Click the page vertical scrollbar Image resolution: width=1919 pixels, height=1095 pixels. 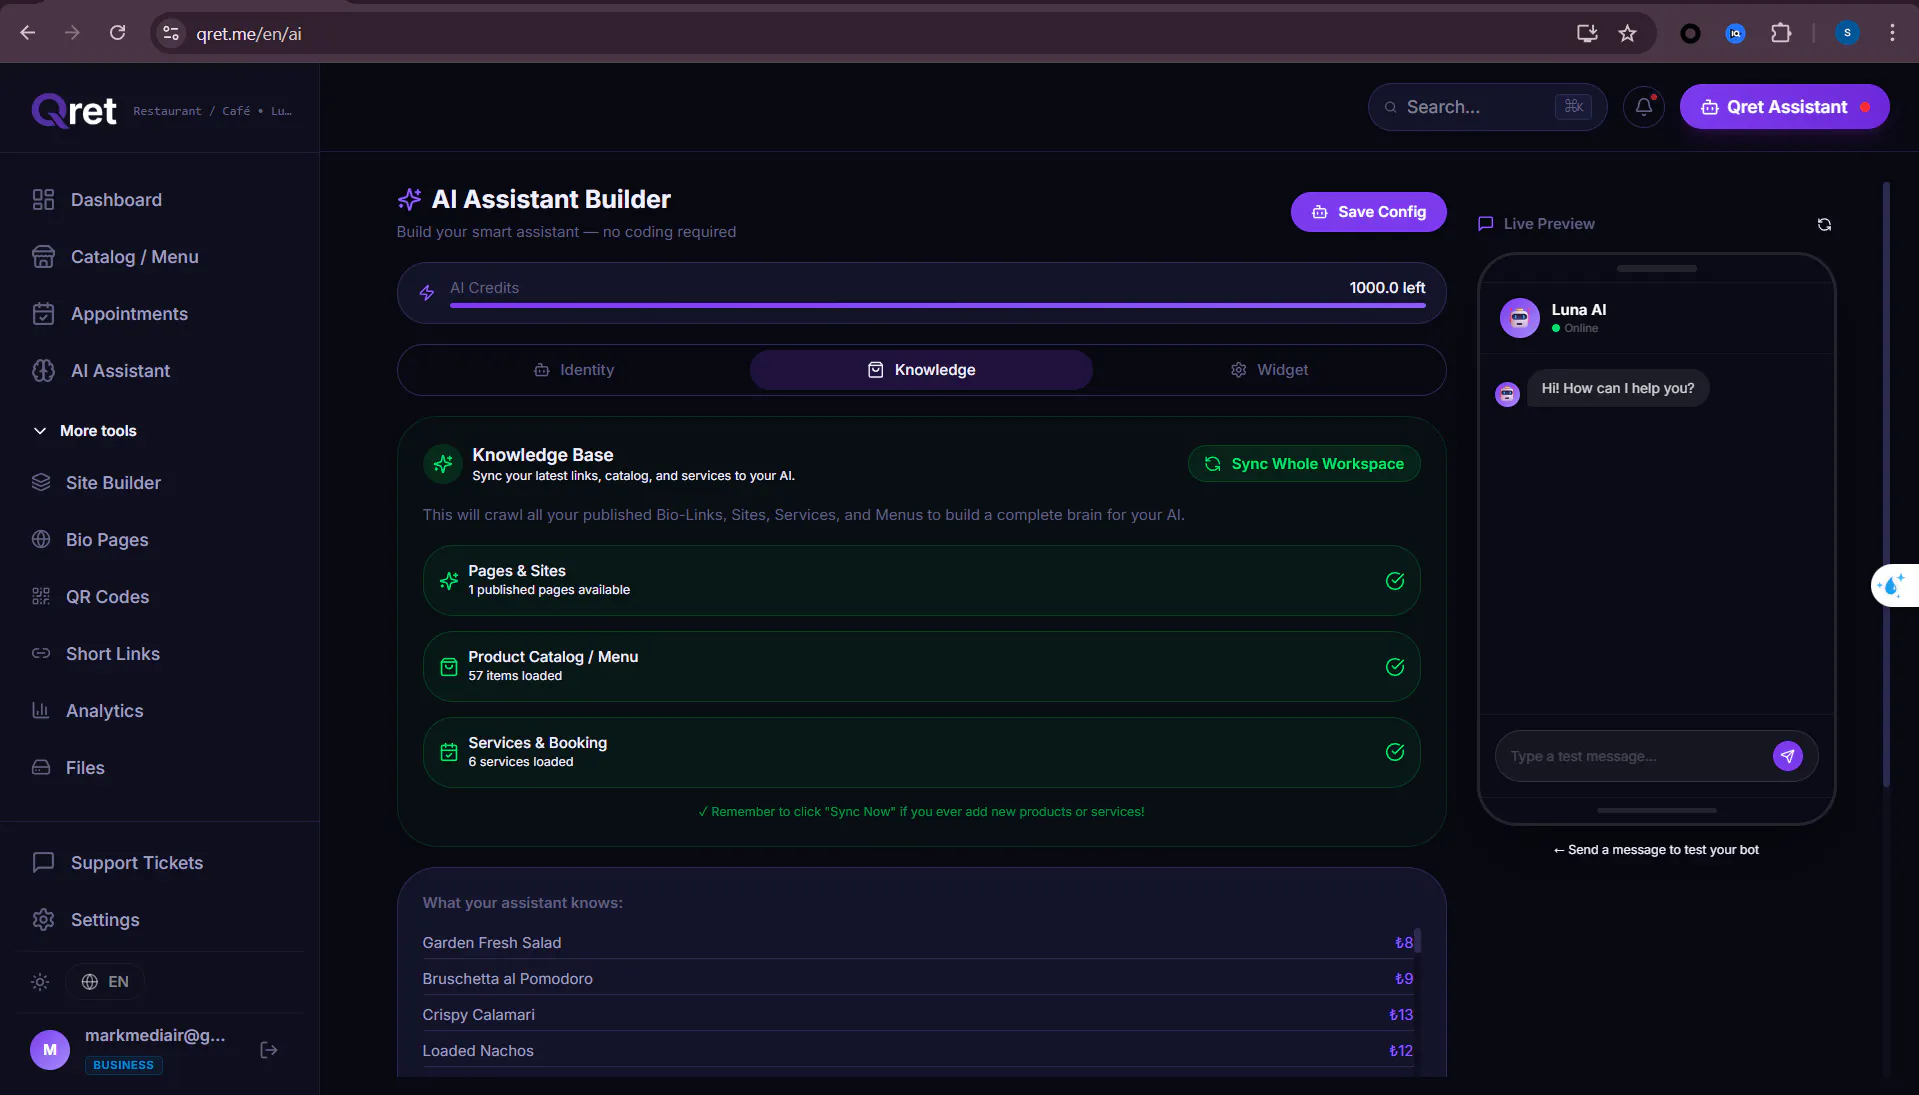(1886, 485)
